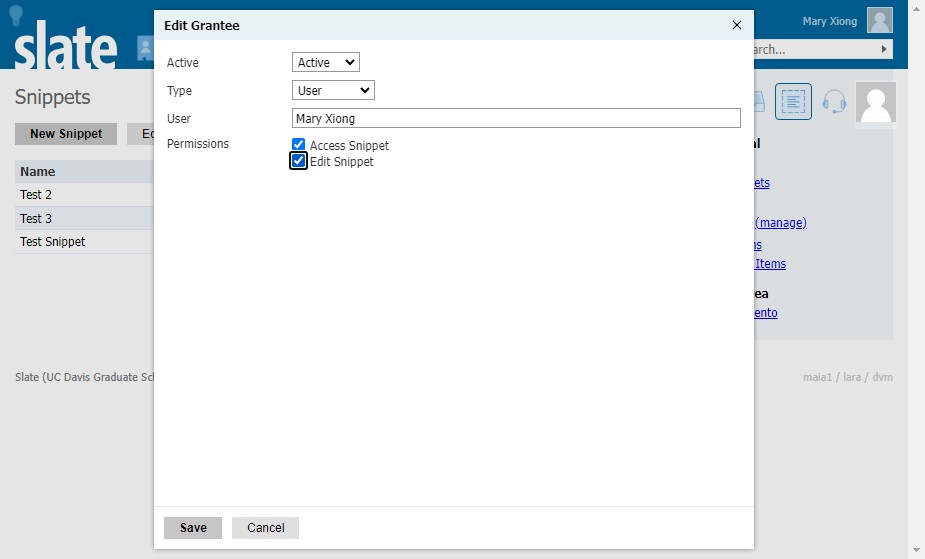The height and width of the screenshot is (559, 925).
Task: Click the search box arrow icon
Action: point(884,49)
